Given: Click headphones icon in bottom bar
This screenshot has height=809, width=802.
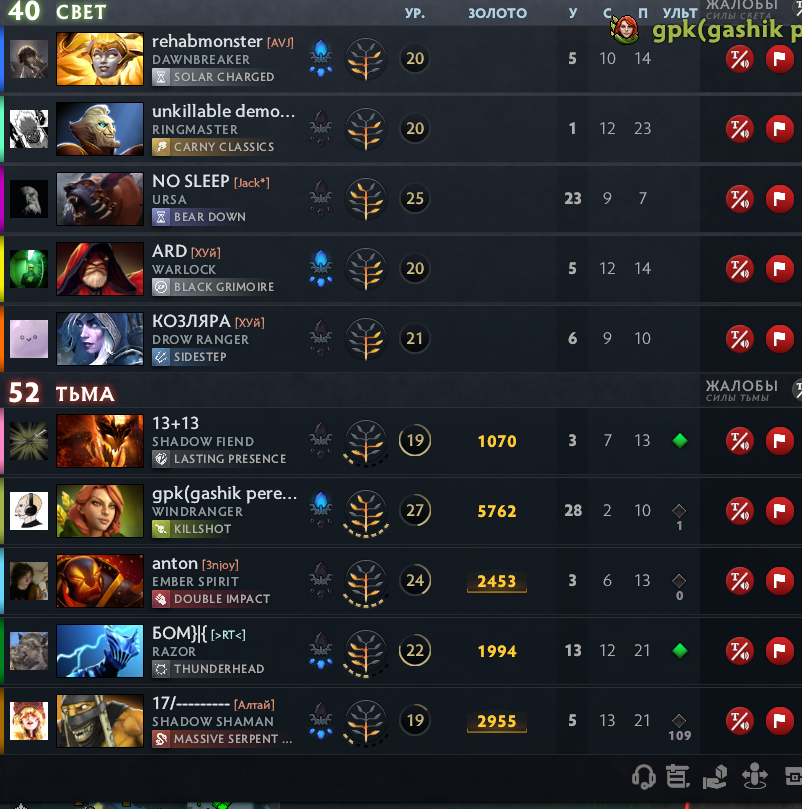Looking at the screenshot, I should tap(644, 776).
